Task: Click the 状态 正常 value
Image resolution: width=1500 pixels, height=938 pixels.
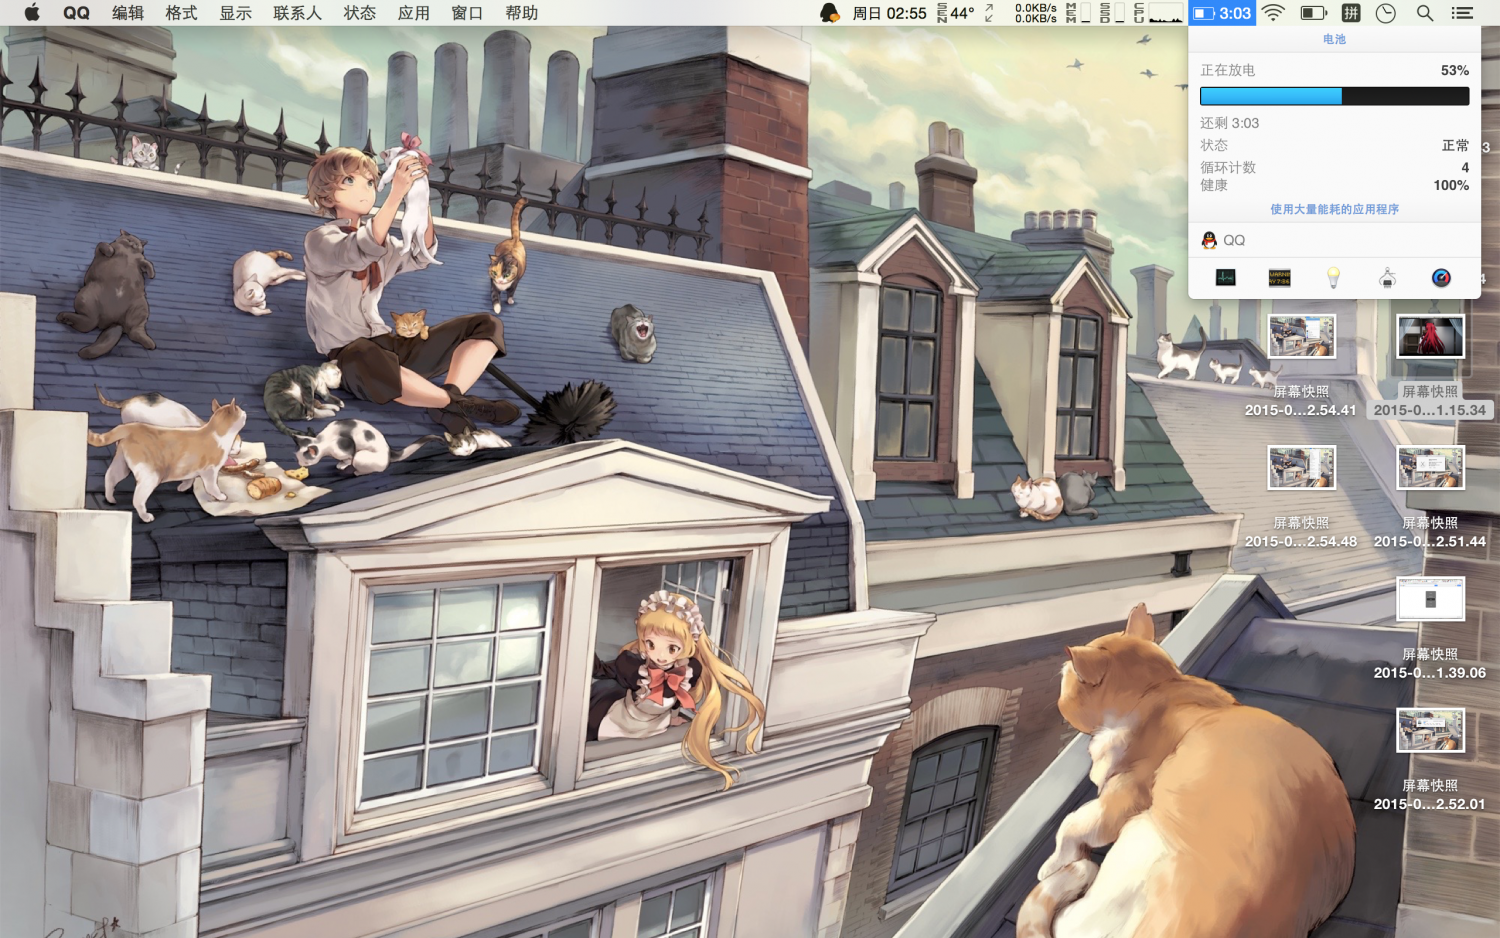Action: pos(1455,145)
